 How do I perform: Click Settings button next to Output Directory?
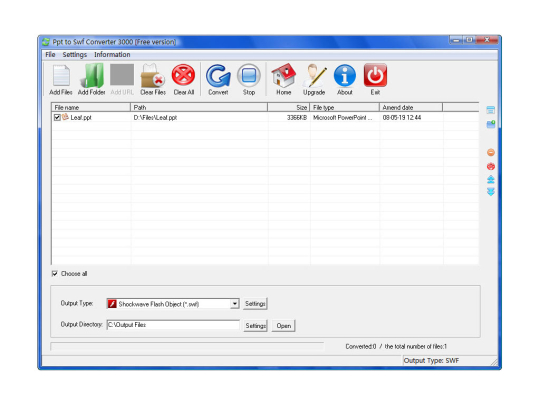256,326
